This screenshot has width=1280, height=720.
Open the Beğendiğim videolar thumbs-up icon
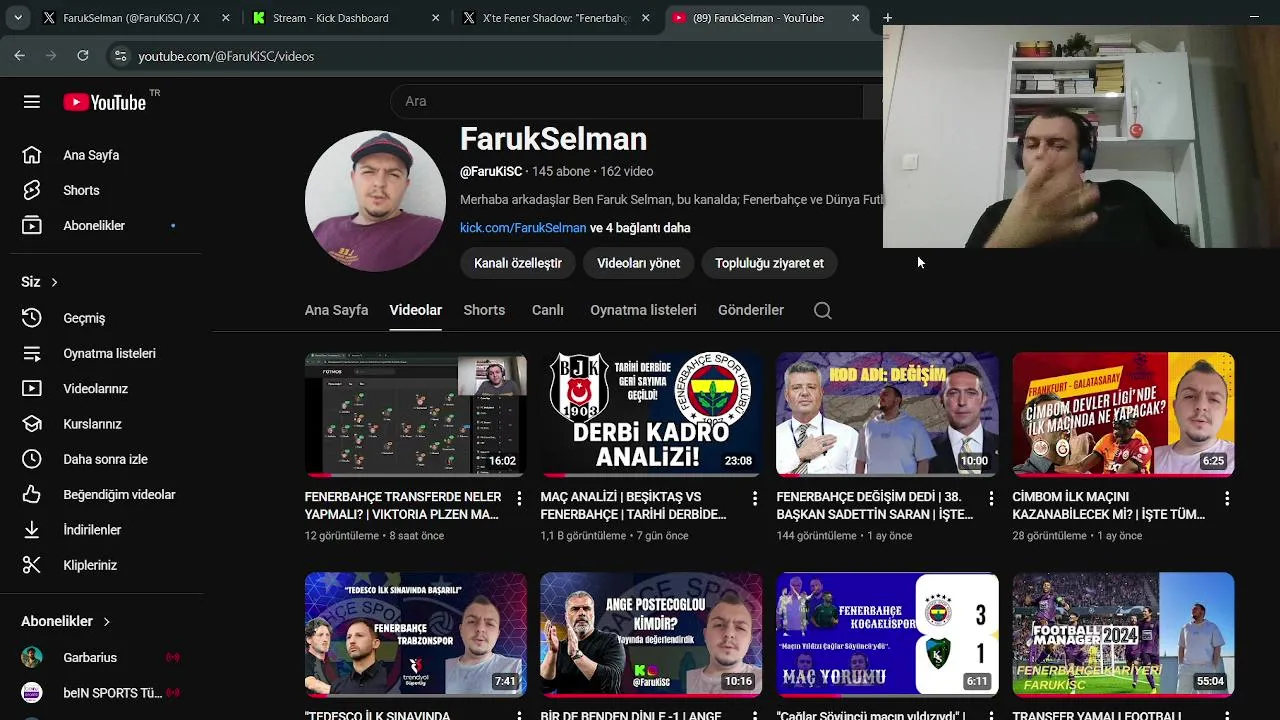click(32, 495)
